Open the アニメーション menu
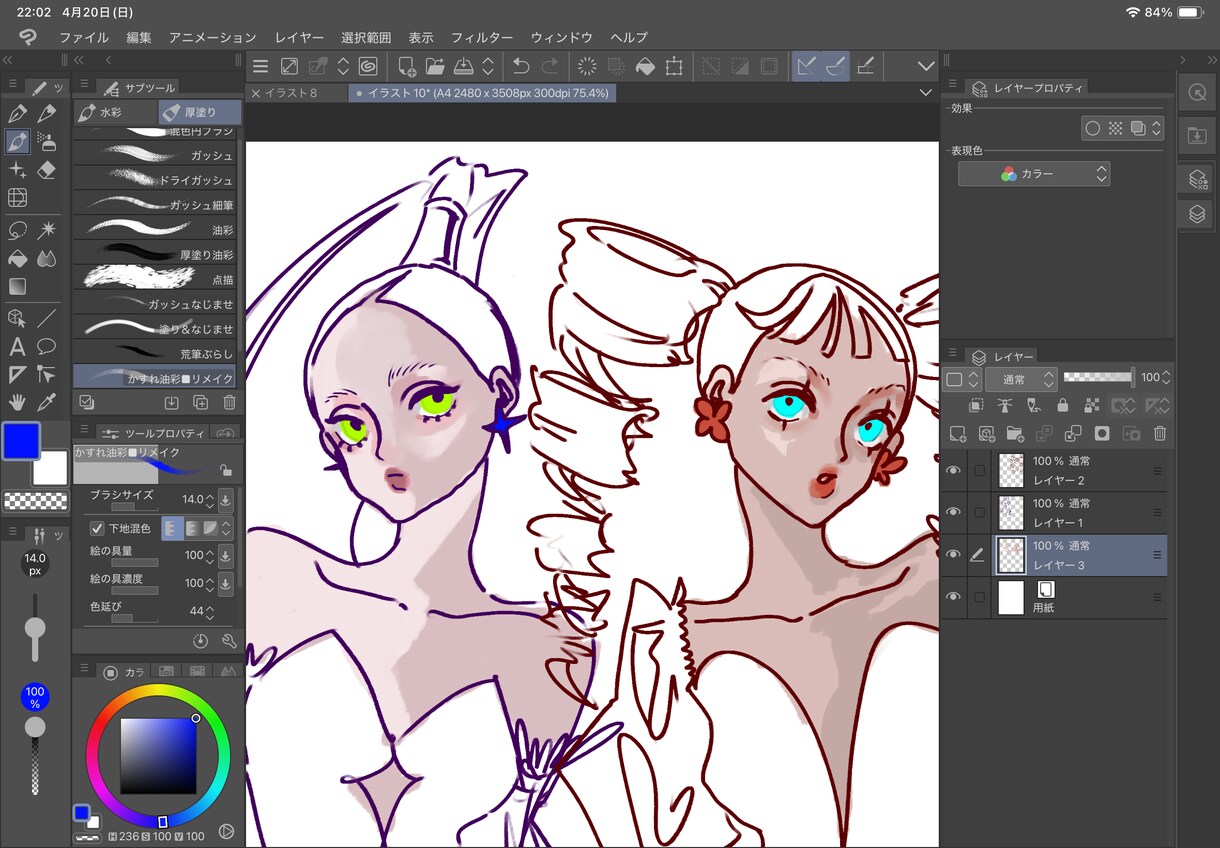1220x848 pixels. (x=212, y=37)
